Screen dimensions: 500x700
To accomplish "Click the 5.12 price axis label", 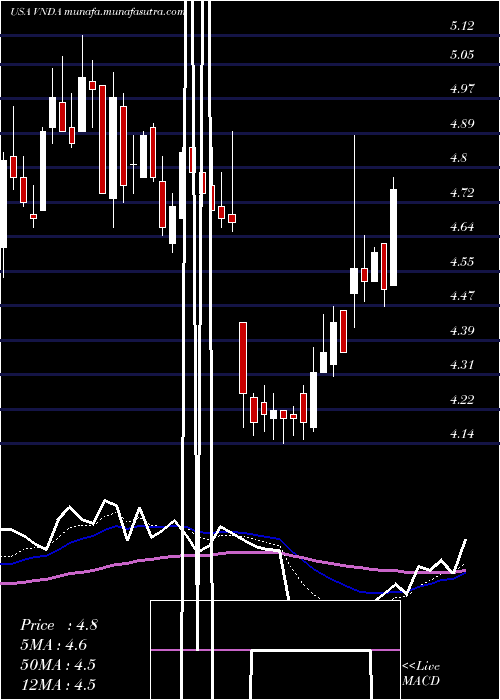I will 462,26.
